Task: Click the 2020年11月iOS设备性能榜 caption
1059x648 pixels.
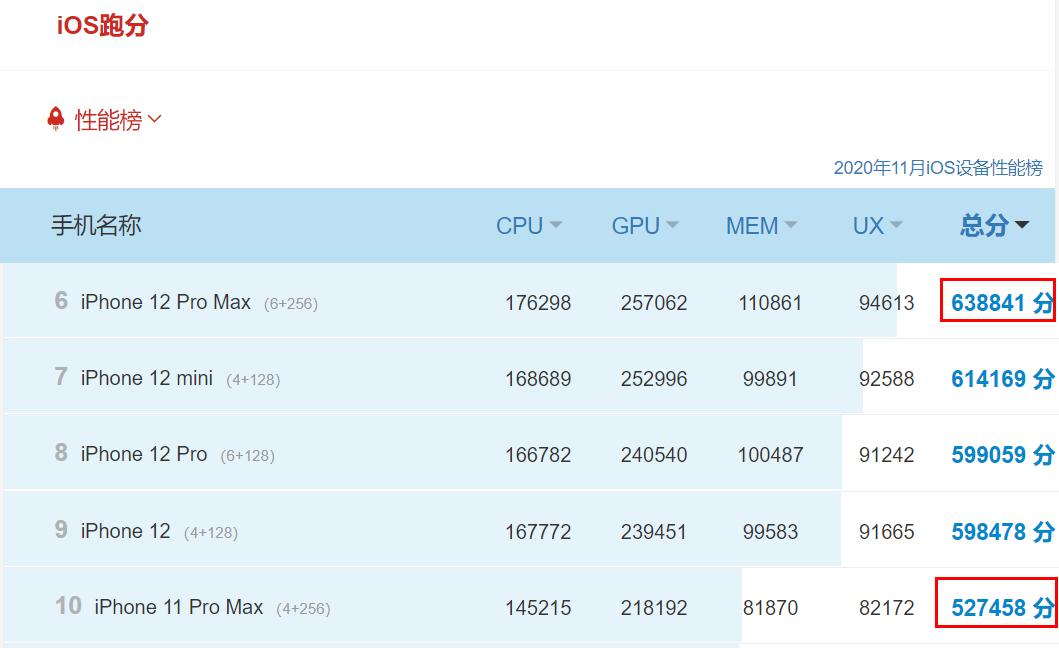Action: pos(937,168)
